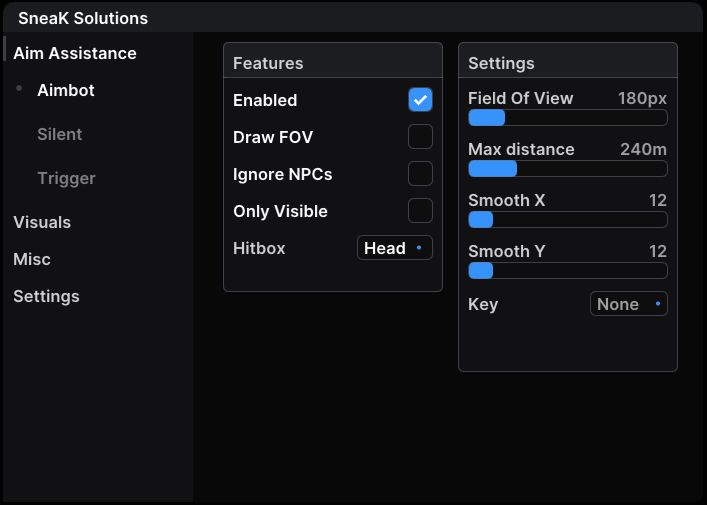The height and width of the screenshot is (505, 707).
Task: Expand the Hitbox Head dropdown
Action: pos(394,248)
